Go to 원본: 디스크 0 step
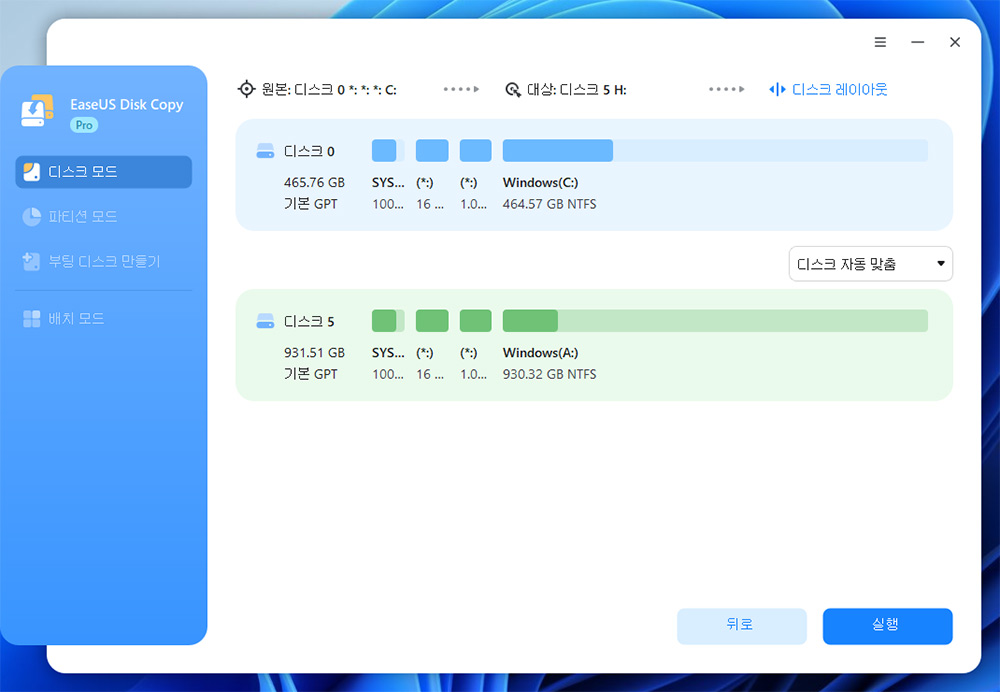This screenshot has height=692, width=1000. [329, 89]
